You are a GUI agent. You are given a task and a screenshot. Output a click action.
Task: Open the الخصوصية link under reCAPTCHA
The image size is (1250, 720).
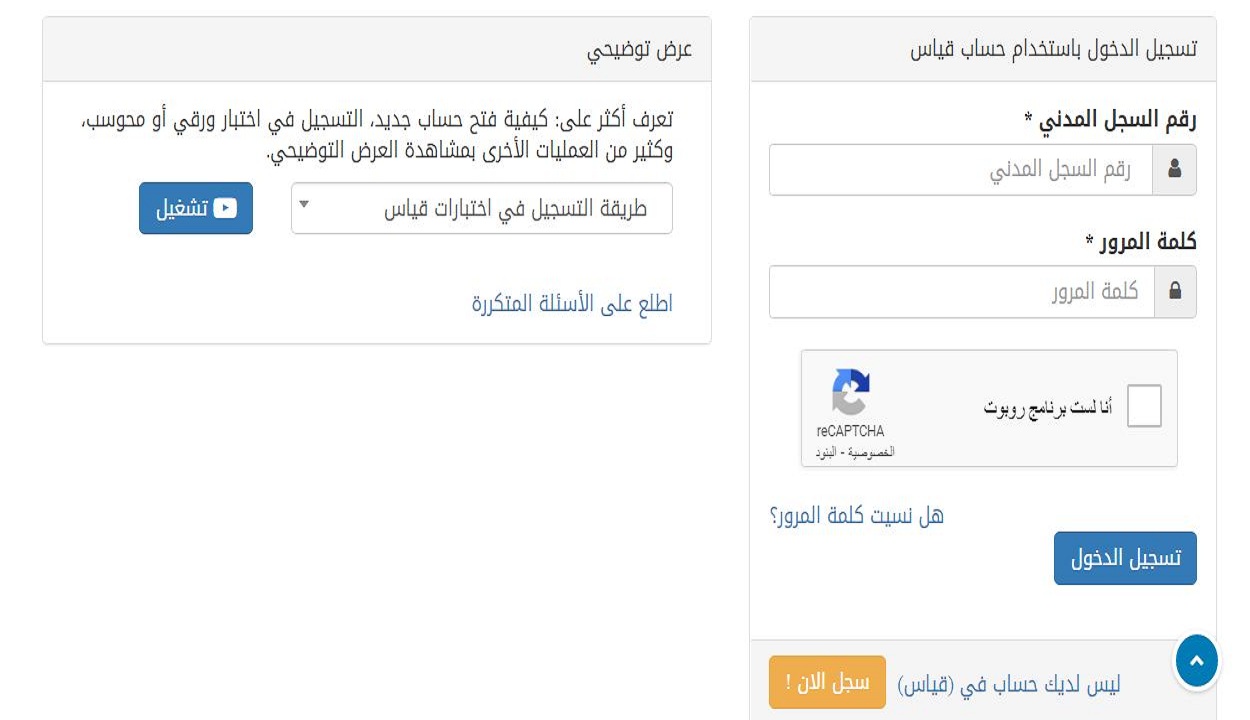tap(872, 453)
